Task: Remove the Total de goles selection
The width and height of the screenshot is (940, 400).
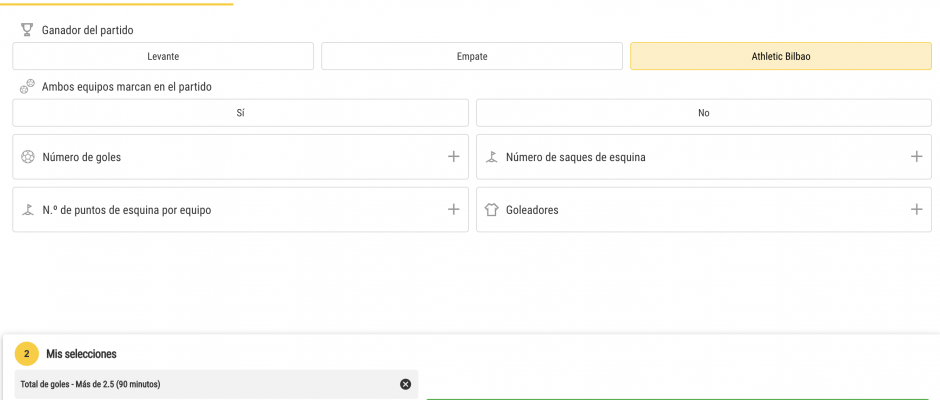Action: click(x=405, y=384)
